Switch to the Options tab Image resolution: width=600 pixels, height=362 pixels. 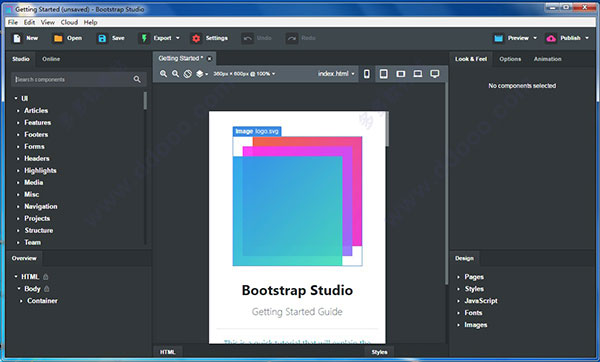tap(510, 59)
